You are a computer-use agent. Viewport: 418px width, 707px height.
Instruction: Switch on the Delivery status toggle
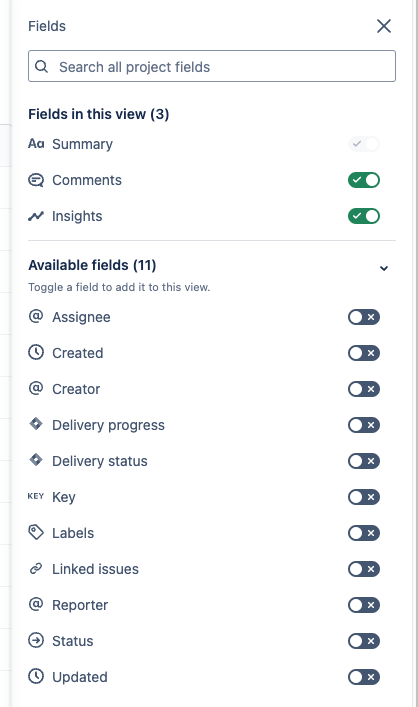pyautogui.click(x=364, y=461)
